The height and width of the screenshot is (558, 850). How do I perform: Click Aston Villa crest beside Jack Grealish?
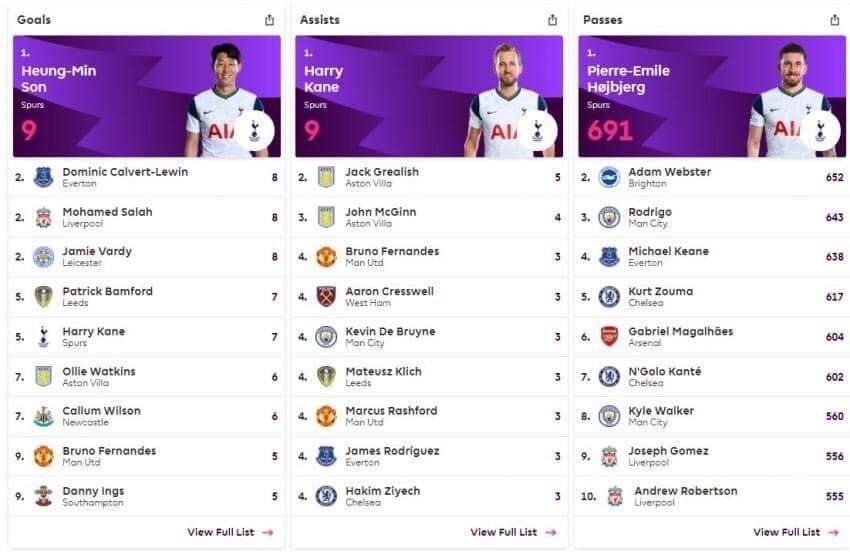pos(326,177)
